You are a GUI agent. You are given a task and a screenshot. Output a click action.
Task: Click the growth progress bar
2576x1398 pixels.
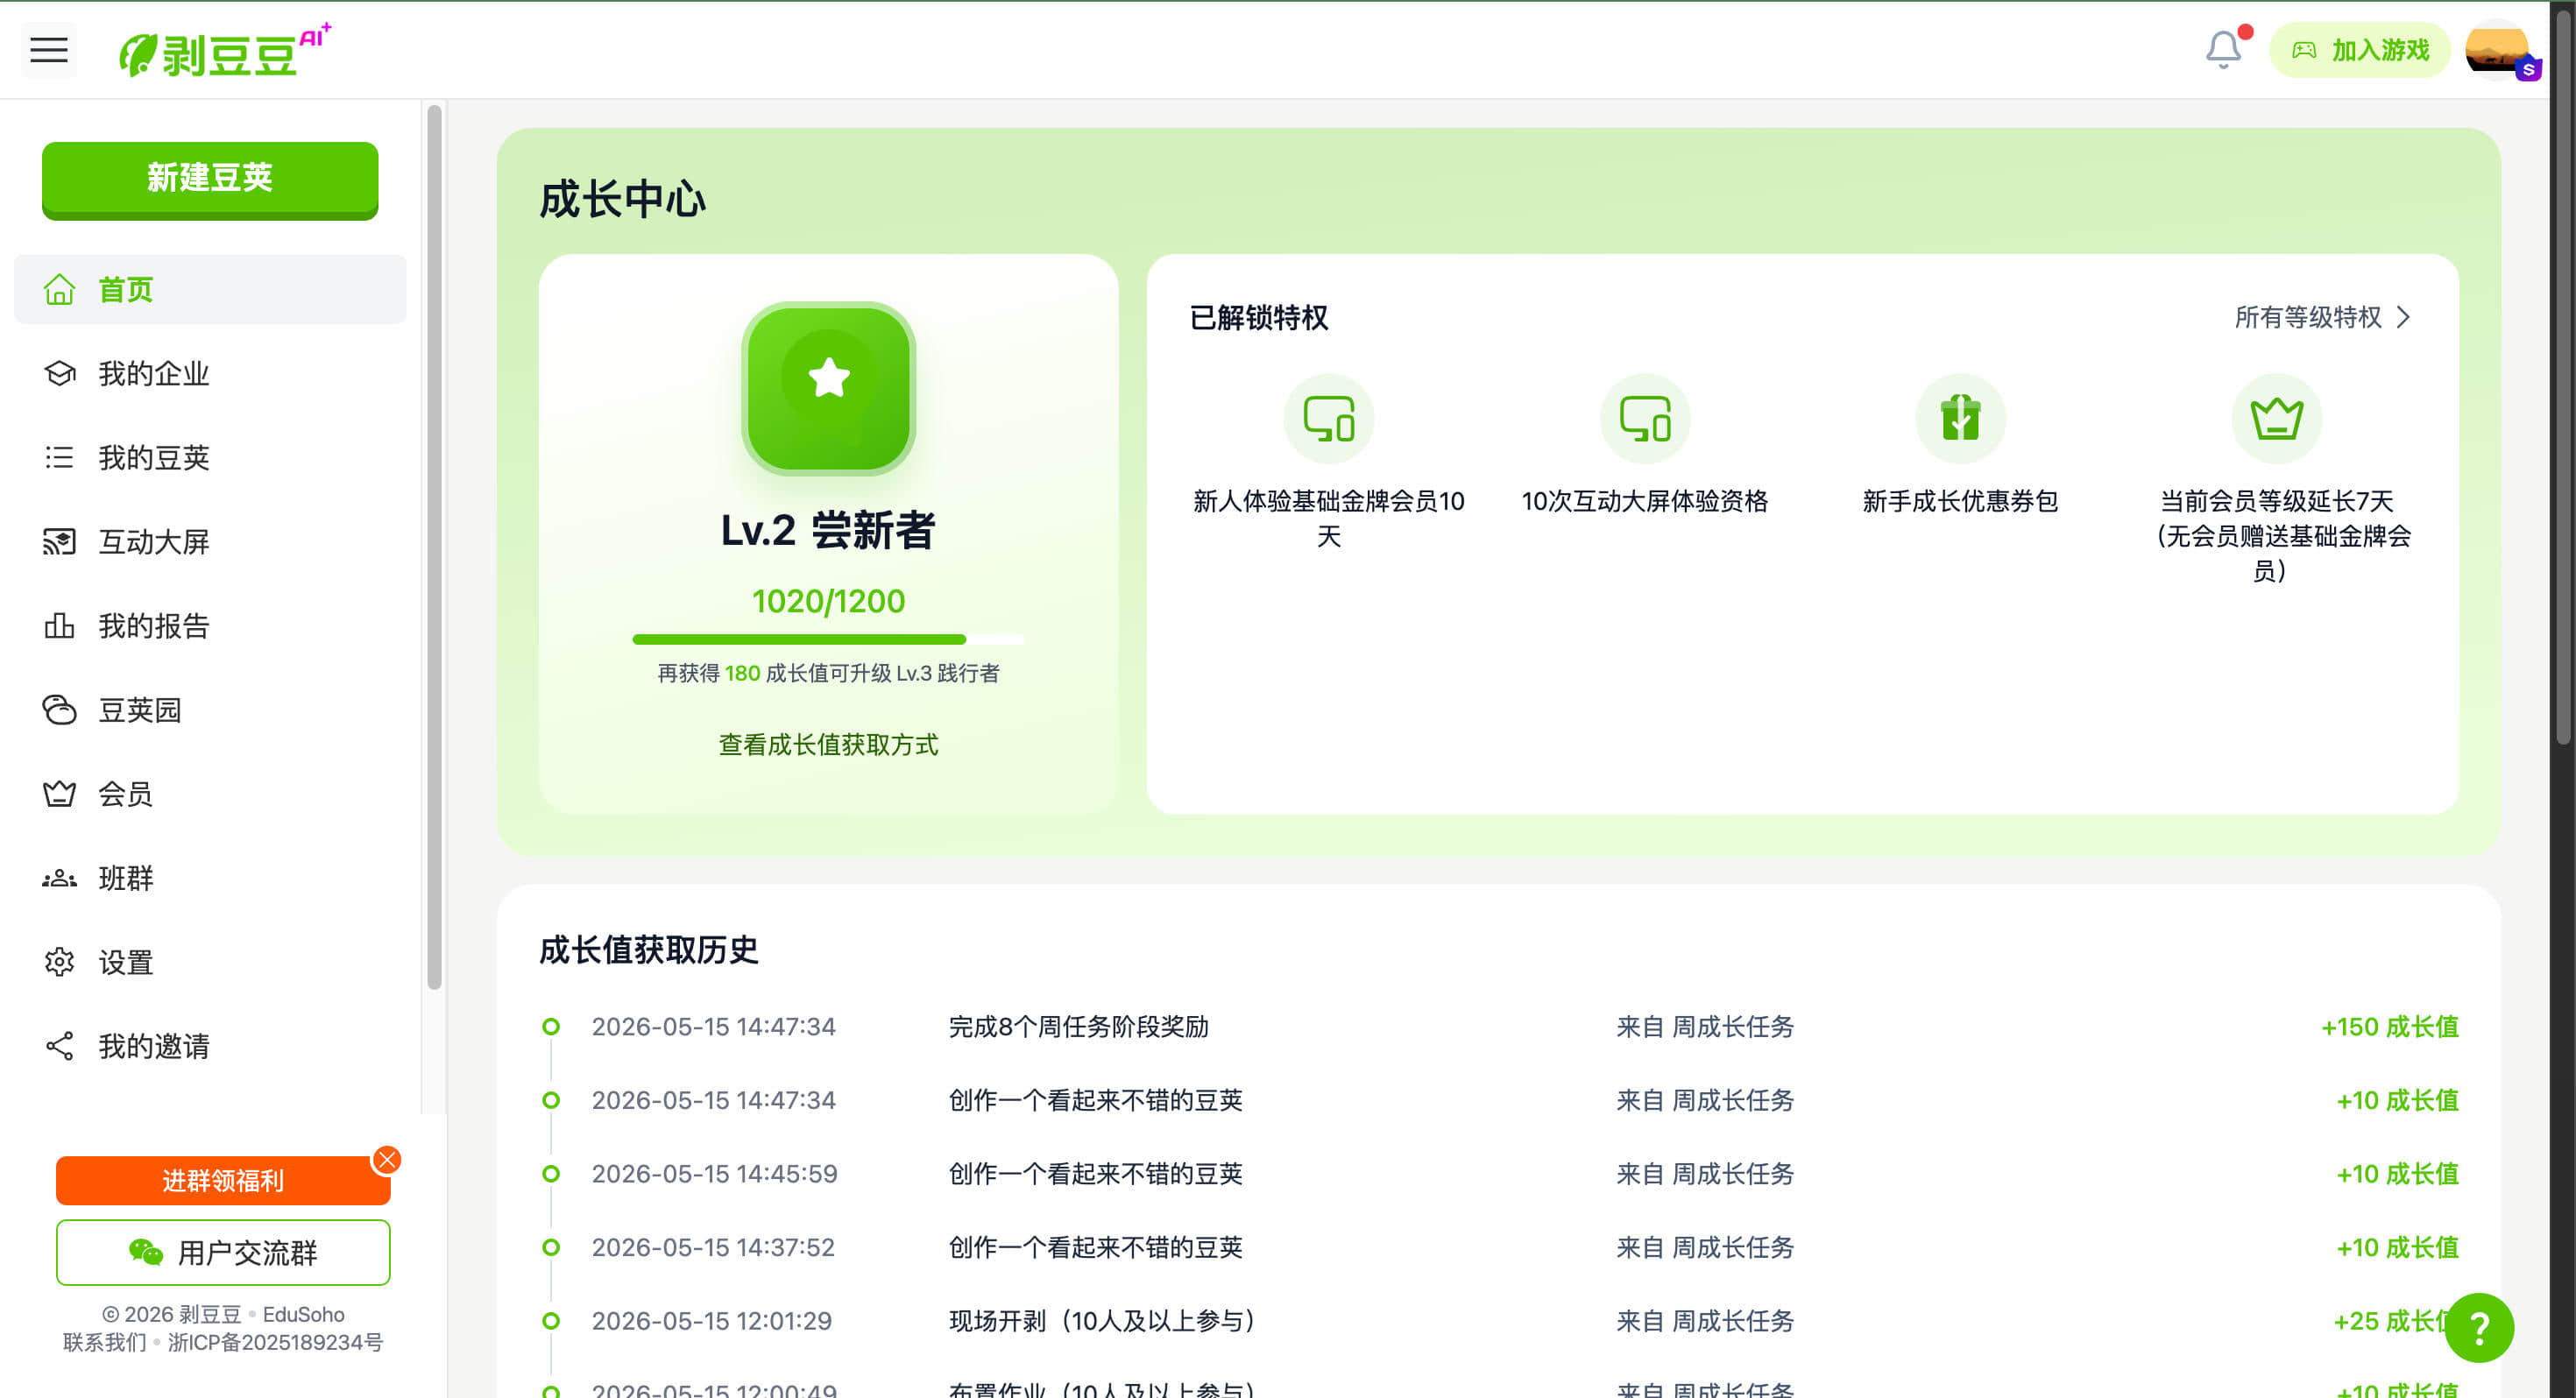pos(828,639)
